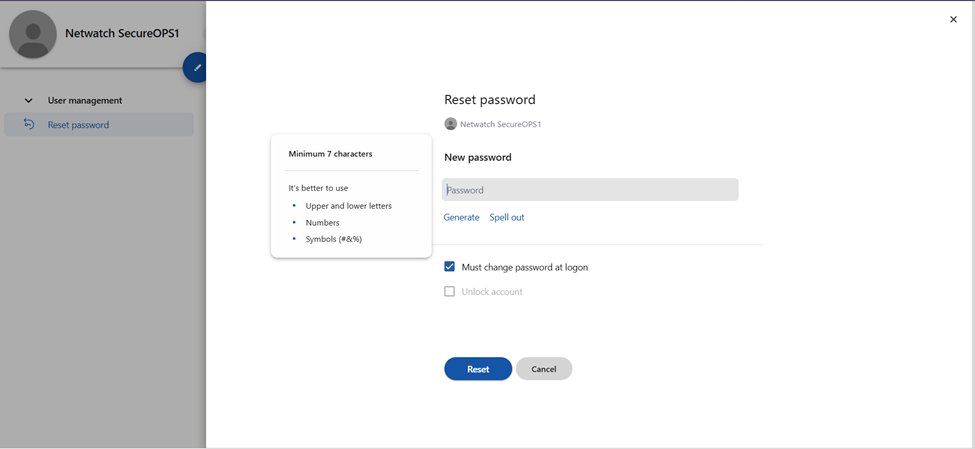Focus the New password input field

(590, 190)
